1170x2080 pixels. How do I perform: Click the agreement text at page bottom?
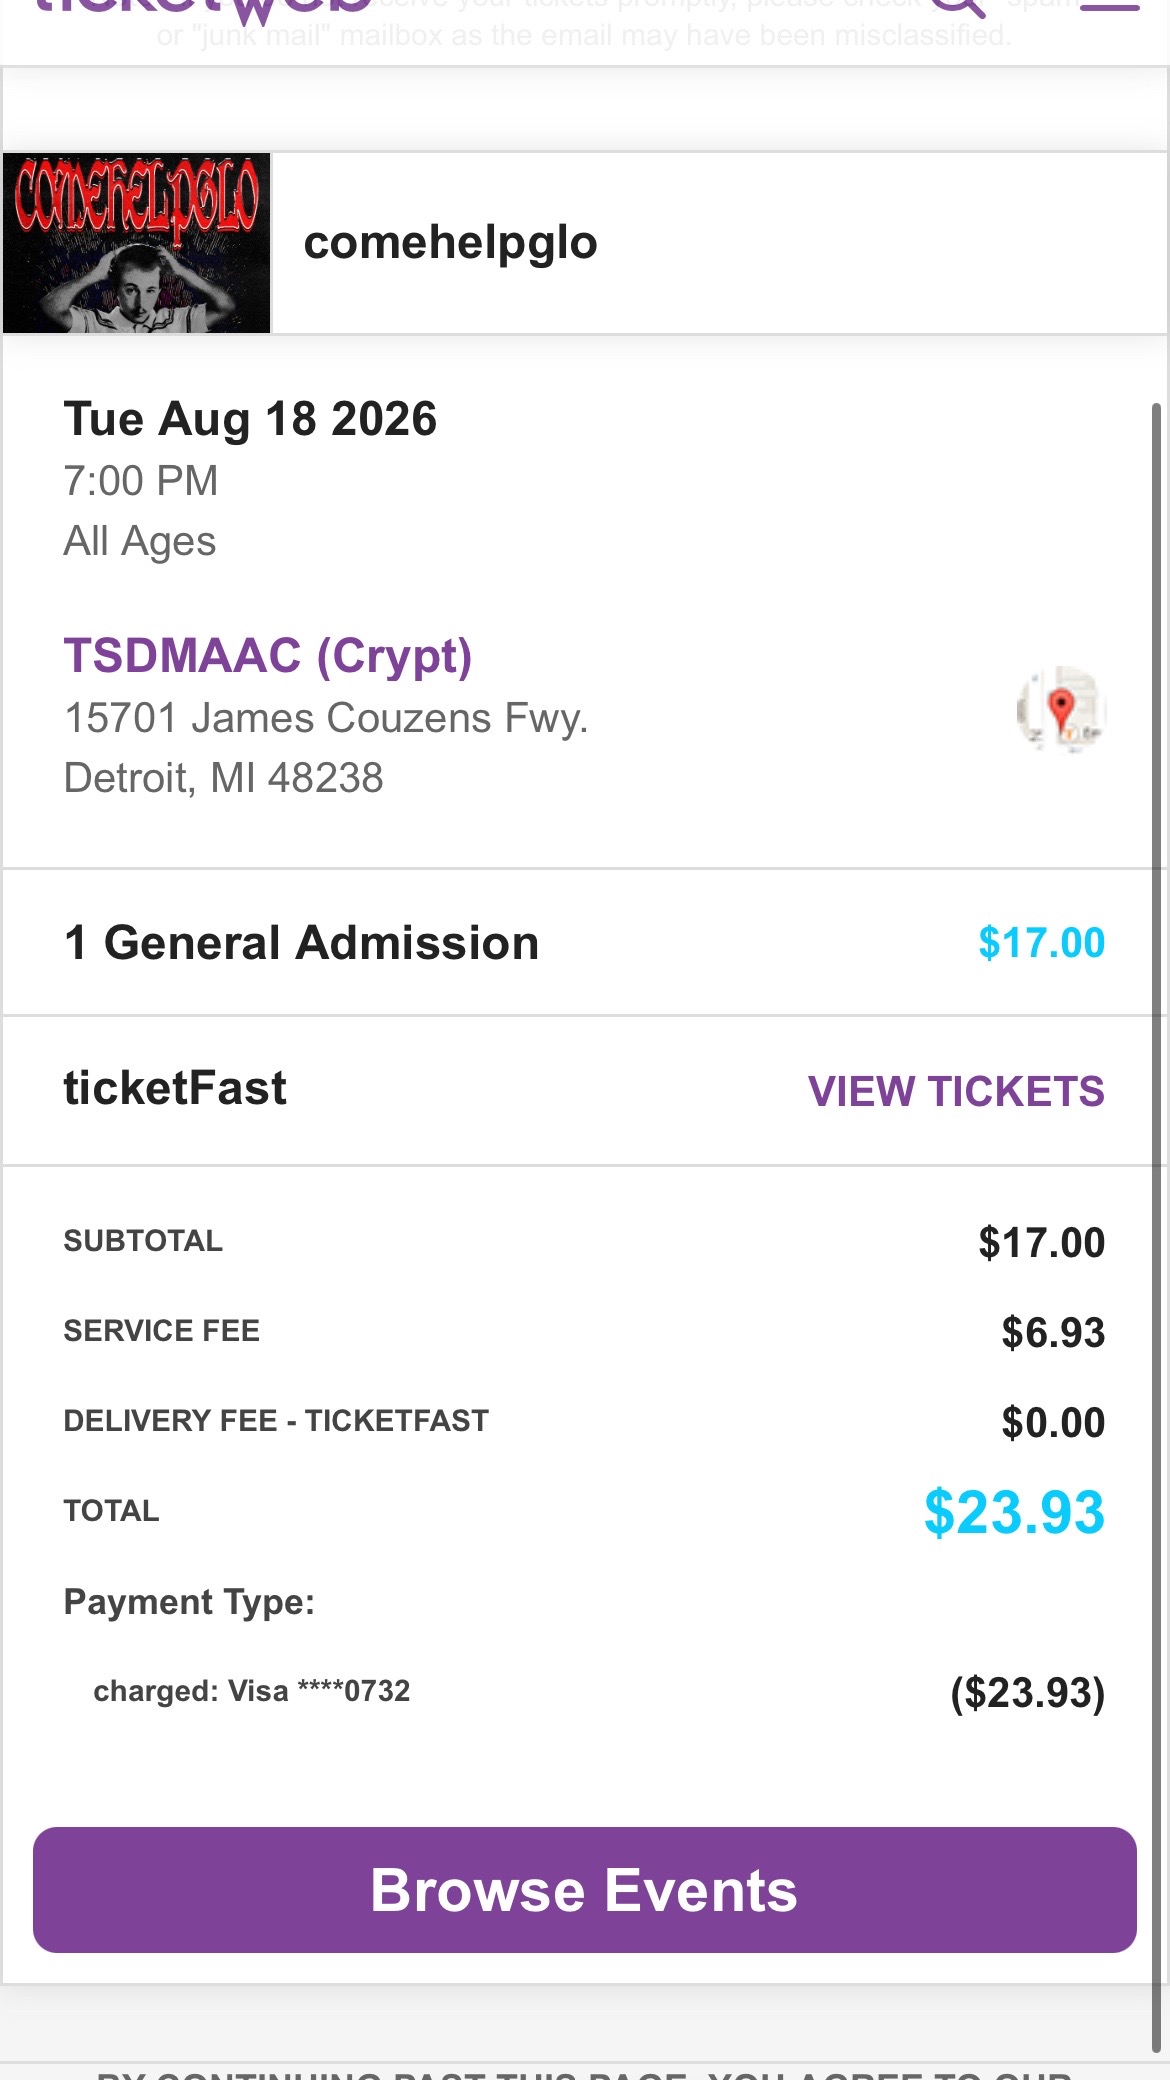coord(585,2073)
